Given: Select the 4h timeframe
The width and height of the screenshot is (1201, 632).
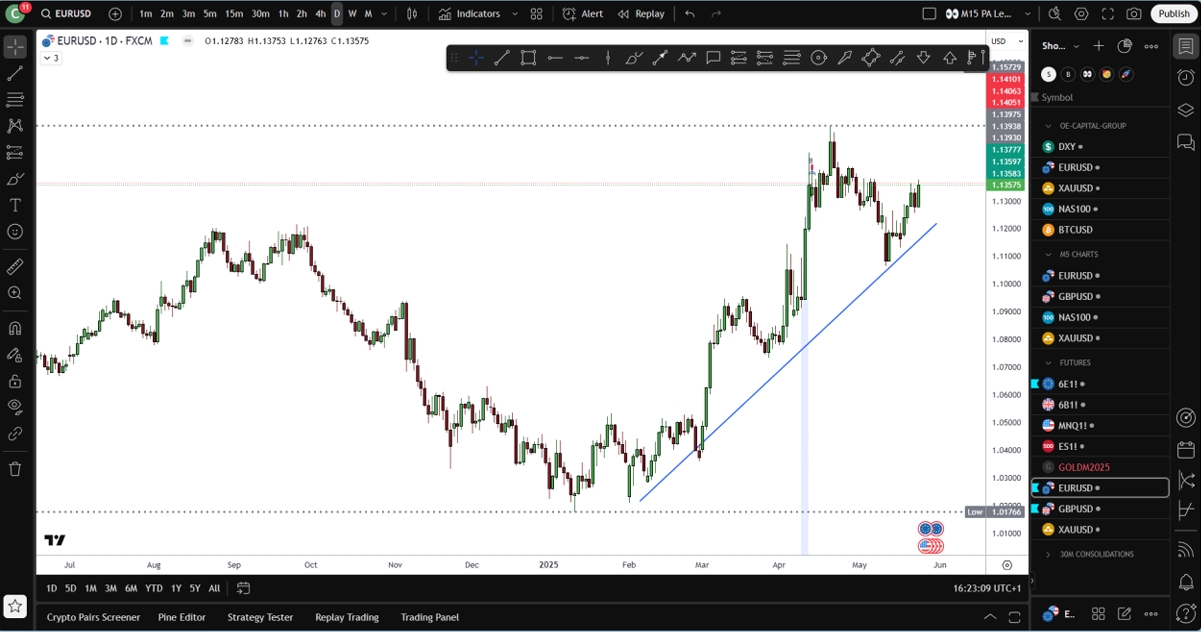Looking at the screenshot, I should click(320, 14).
